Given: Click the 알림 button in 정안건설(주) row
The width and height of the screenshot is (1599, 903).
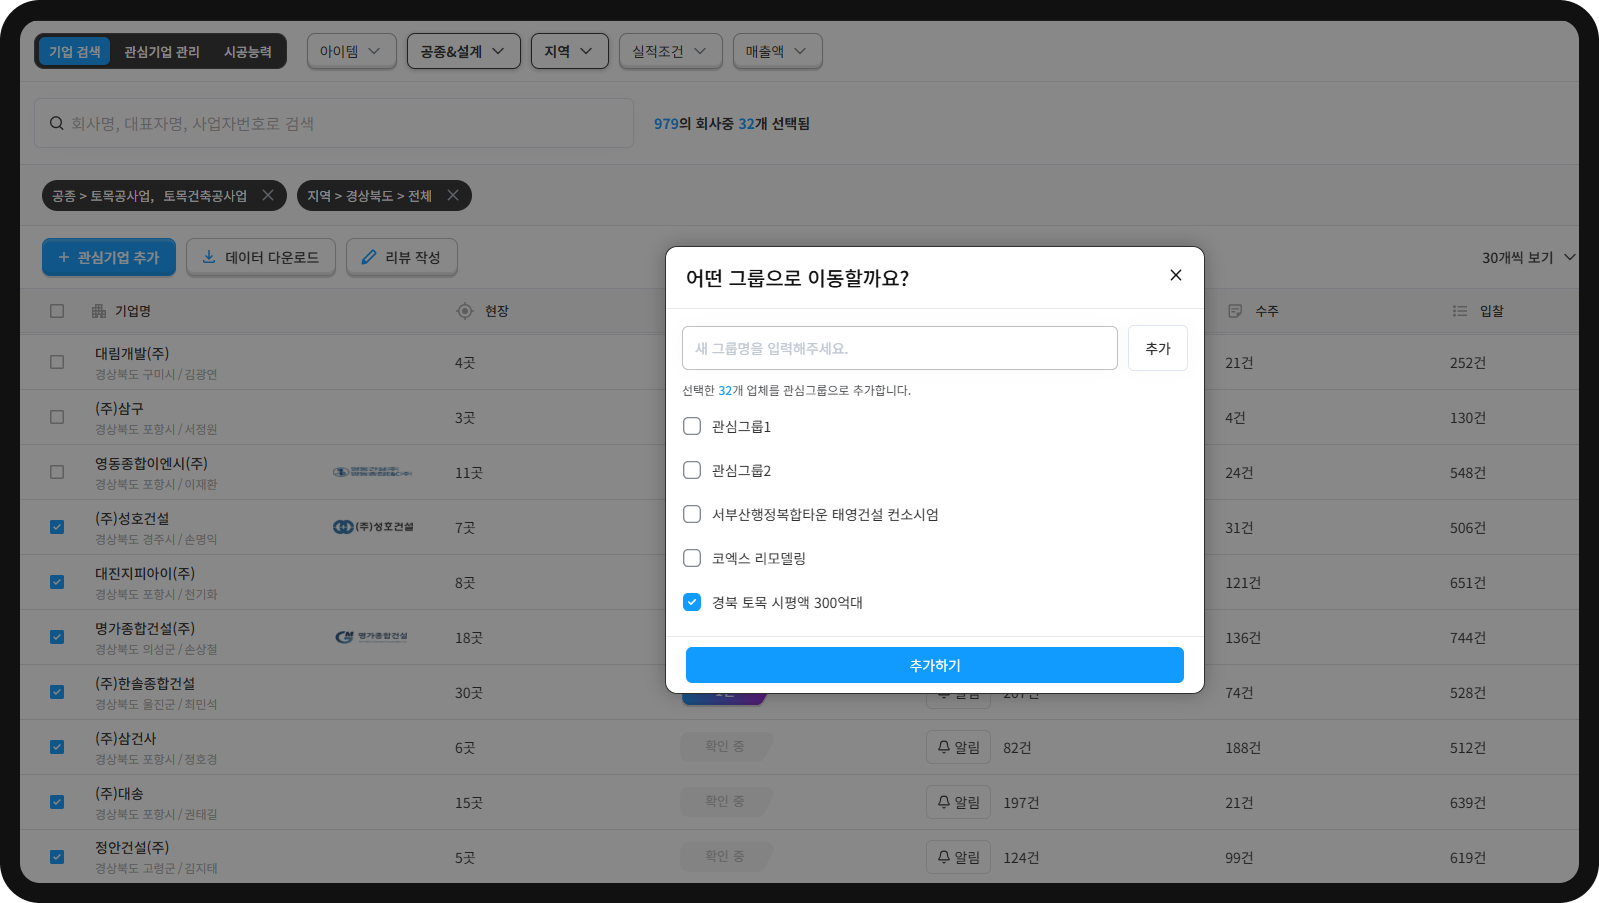Looking at the screenshot, I should coord(958,857).
